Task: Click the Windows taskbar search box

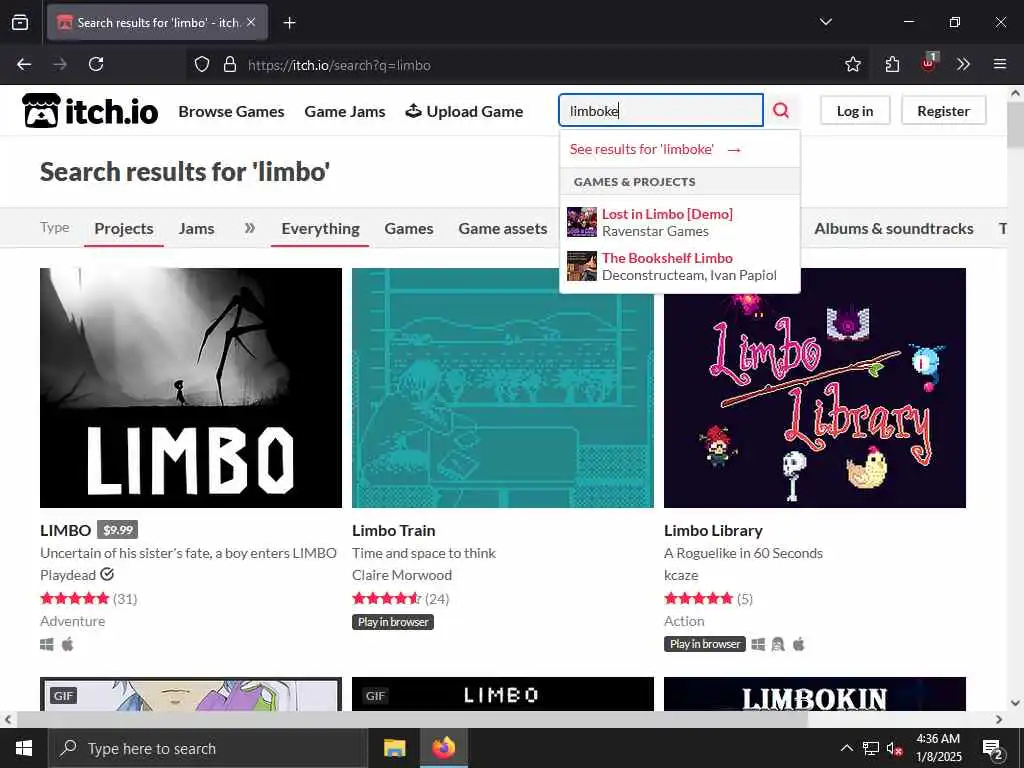Action: pyautogui.click(x=208, y=748)
